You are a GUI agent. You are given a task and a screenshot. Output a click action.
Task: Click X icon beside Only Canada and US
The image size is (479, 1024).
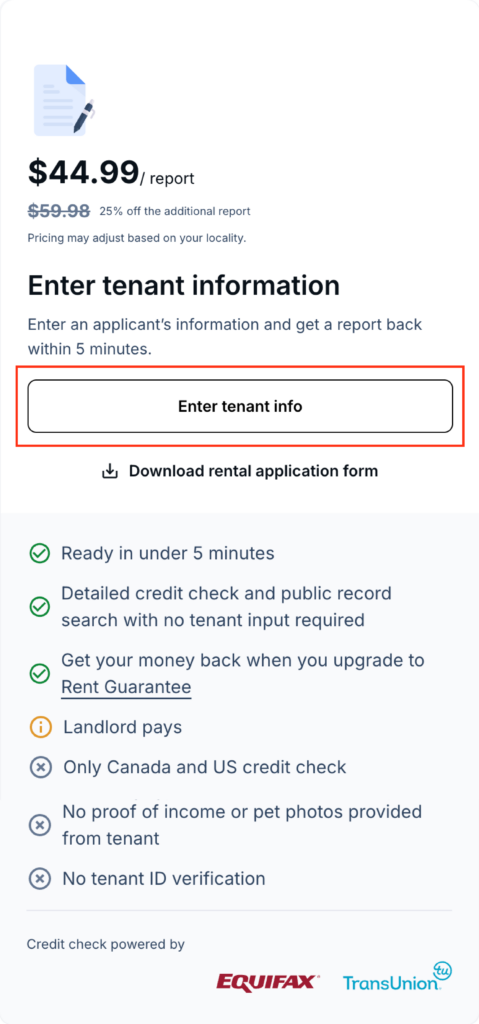41,767
